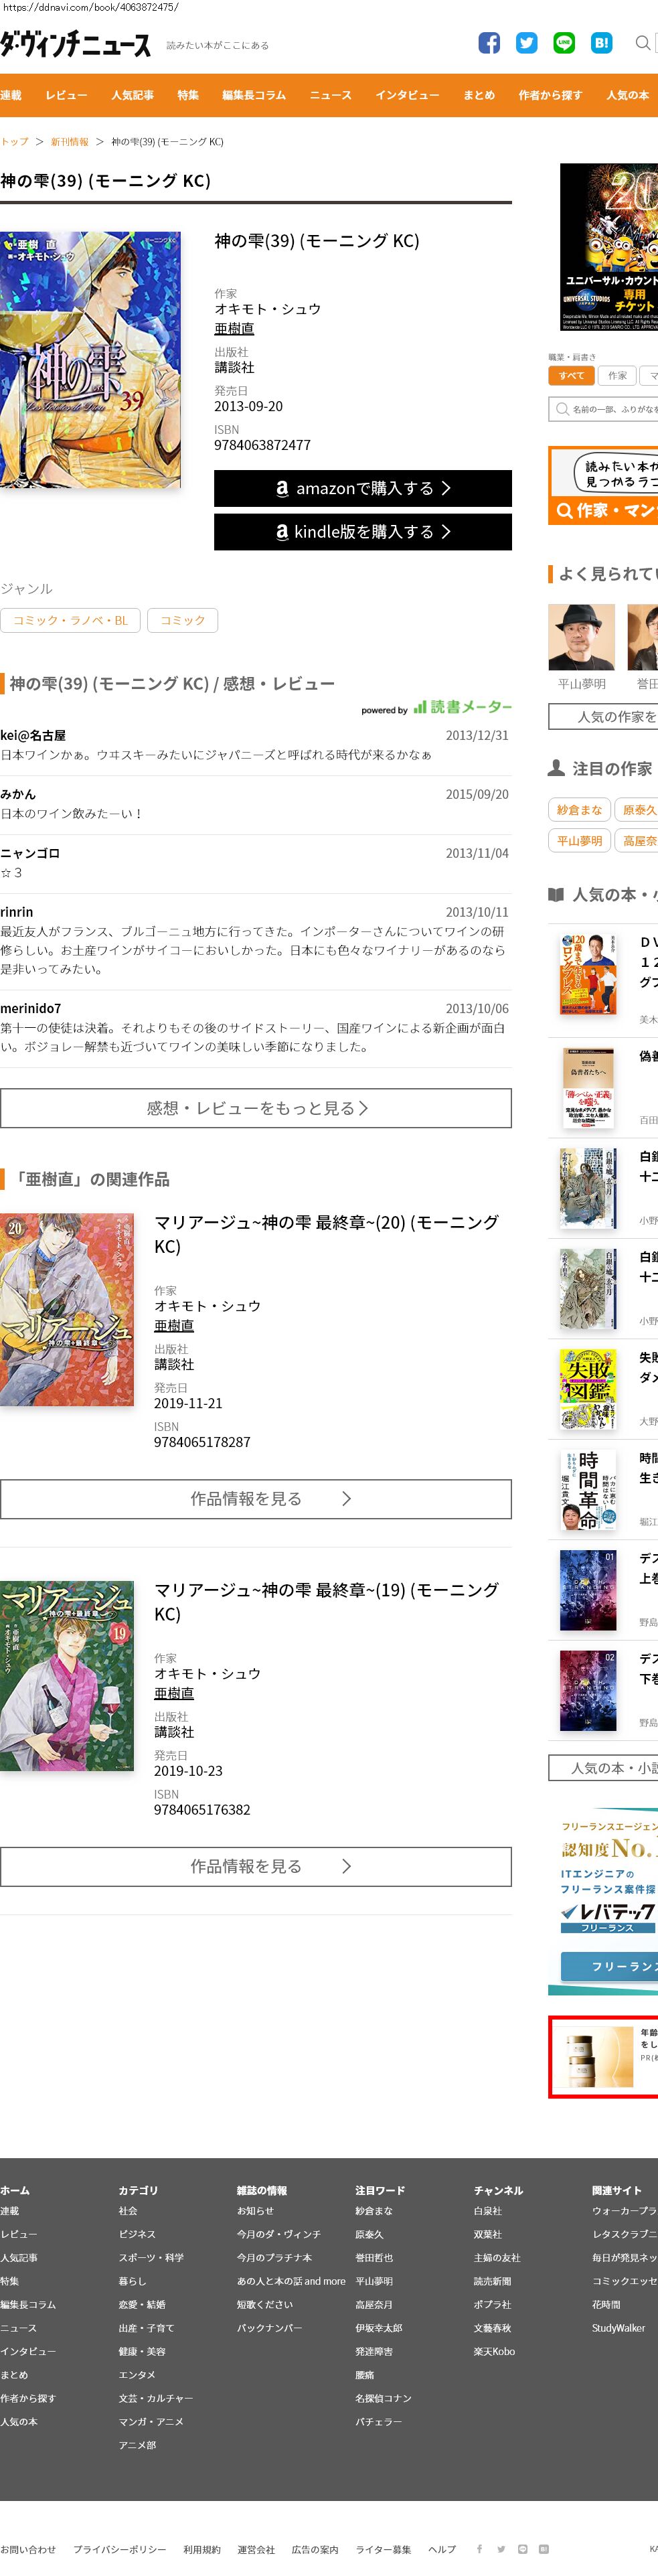Select the 作家 filter tab
Image resolution: width=658 pixels, height=2576 pixels.
pyautogui.click(x=617, y=376)
